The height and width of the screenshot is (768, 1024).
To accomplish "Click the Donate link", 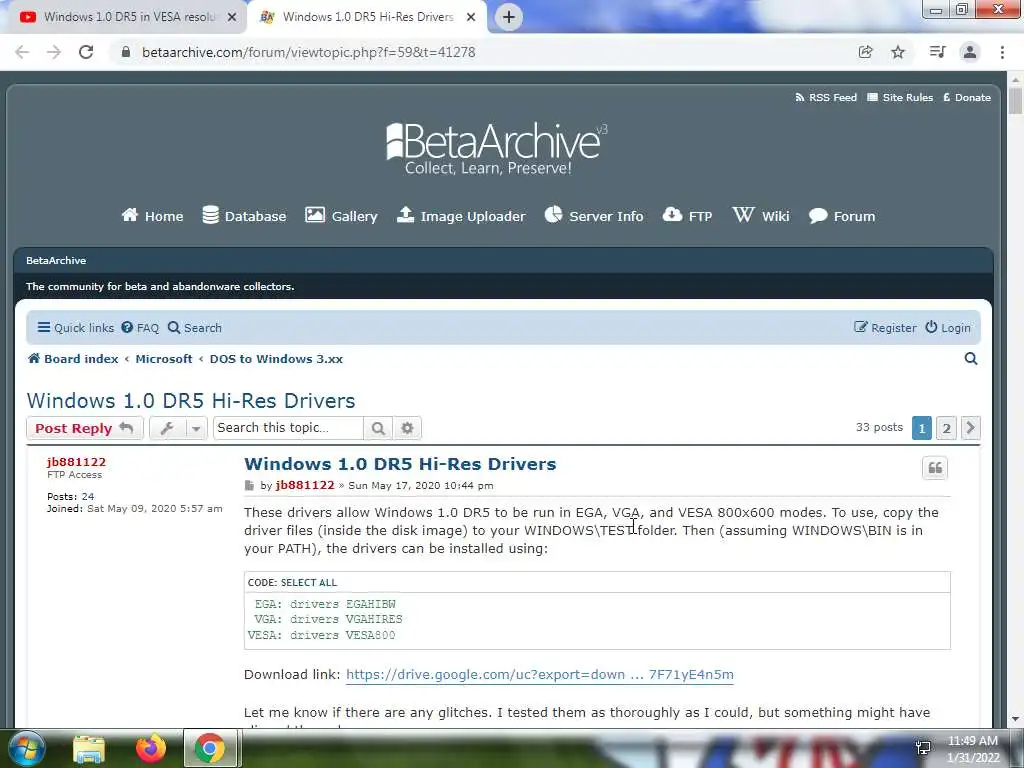I will (967, 97).
